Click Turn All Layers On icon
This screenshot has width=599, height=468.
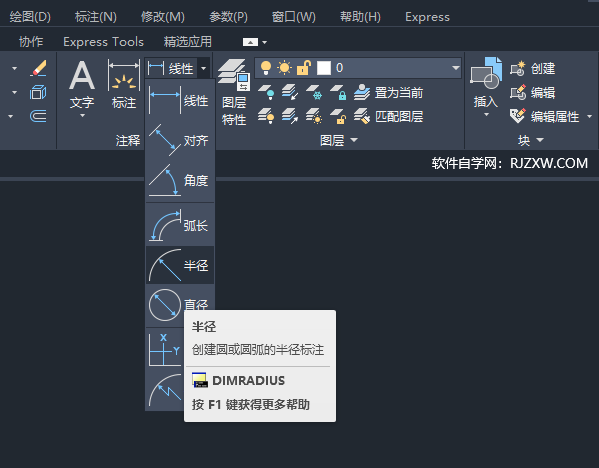[x=266, y=116]
